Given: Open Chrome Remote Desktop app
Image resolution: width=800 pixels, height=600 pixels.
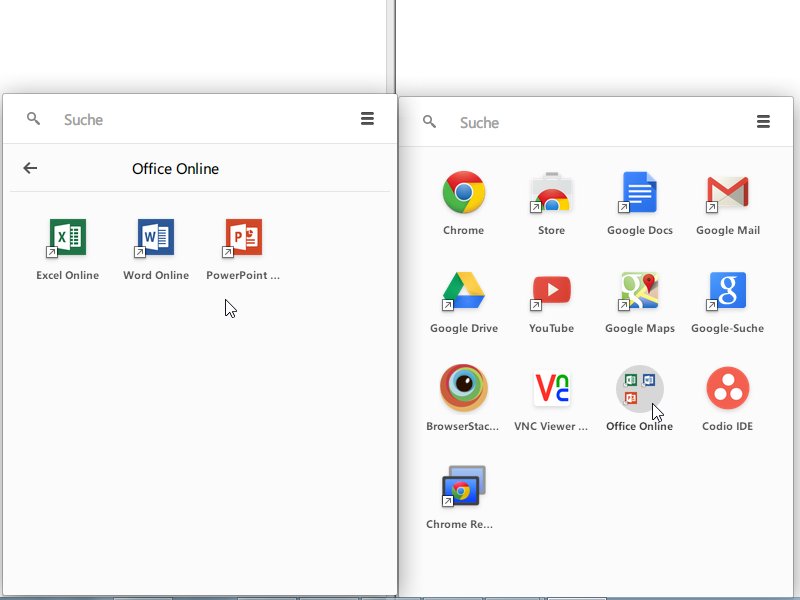Looking at the screenshot, I should tap(464, 486).
